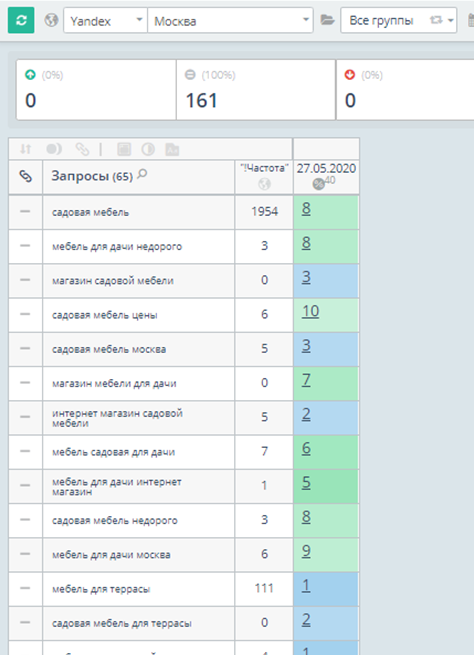474x655 pixels.
Task: Click the unchanged count 161
Action: 201,101
